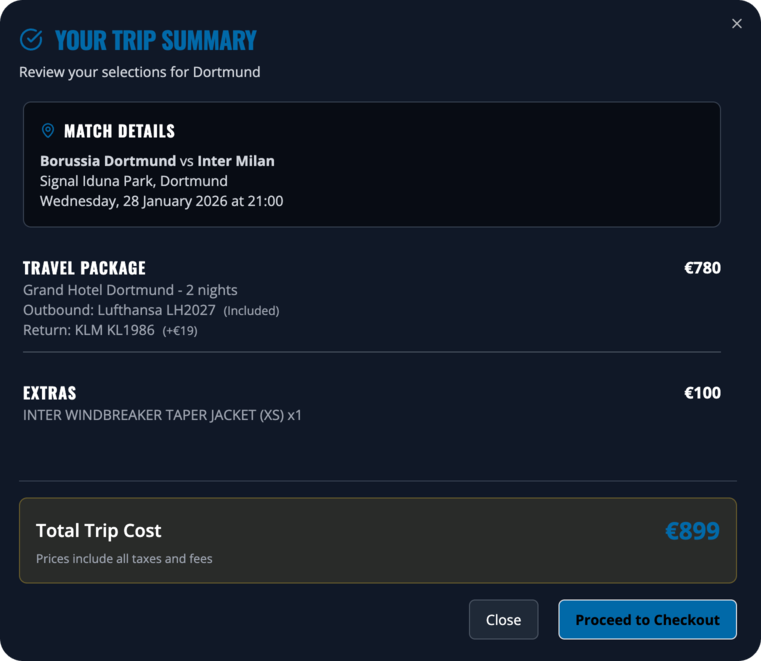
Task: Click the checkmark icon beside Your Trip Summary
Action: (31, 40)
